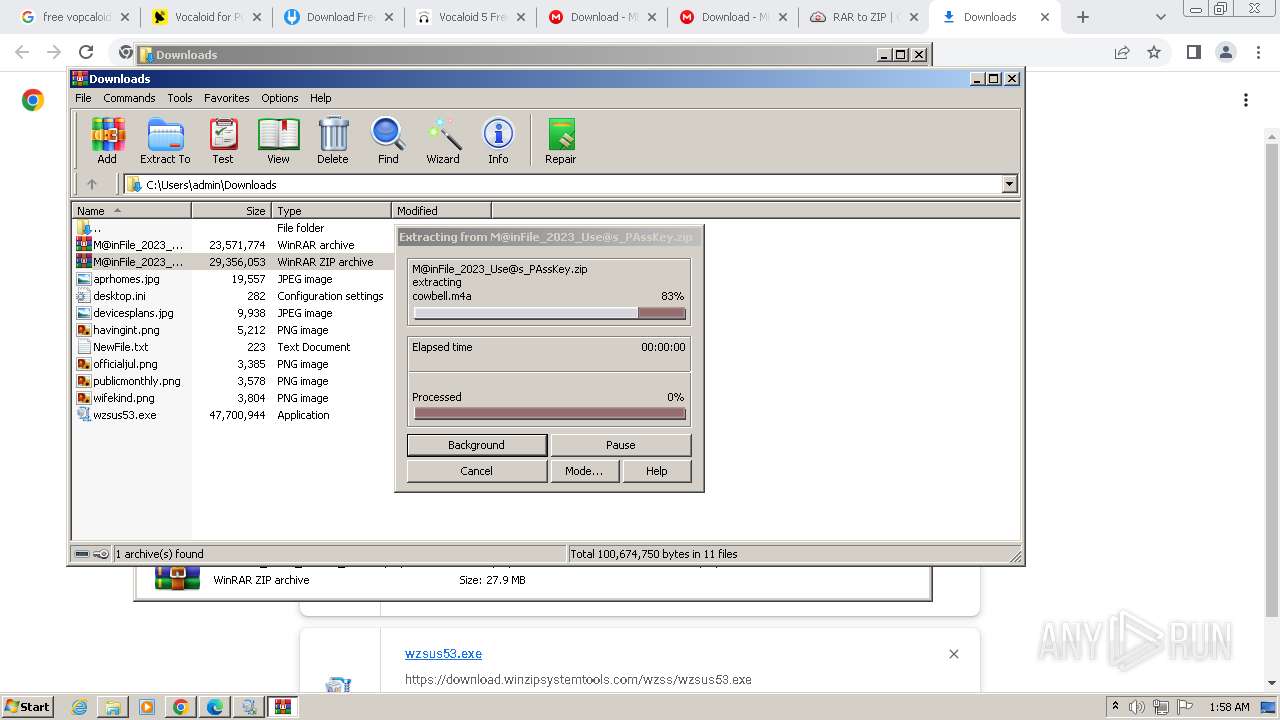Click the Chrome icon in taskbar

click(x=180, y=707)
